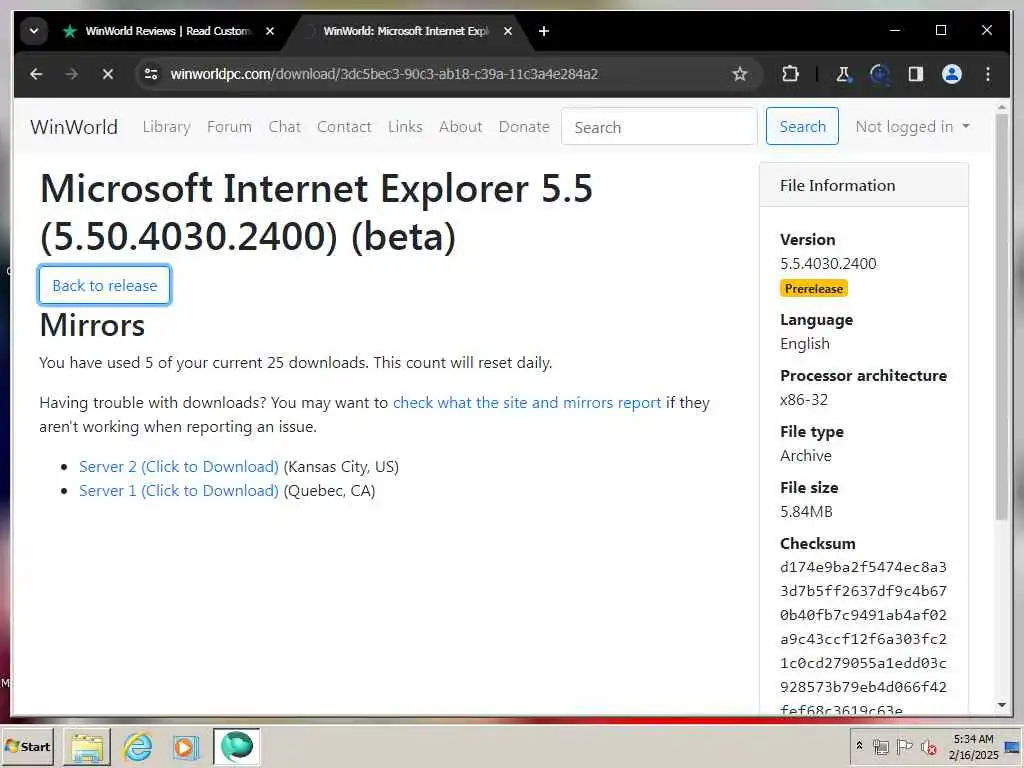The image size is (1024, 768).
Task: Click the blue Search button
Action: tap(802, 127)
